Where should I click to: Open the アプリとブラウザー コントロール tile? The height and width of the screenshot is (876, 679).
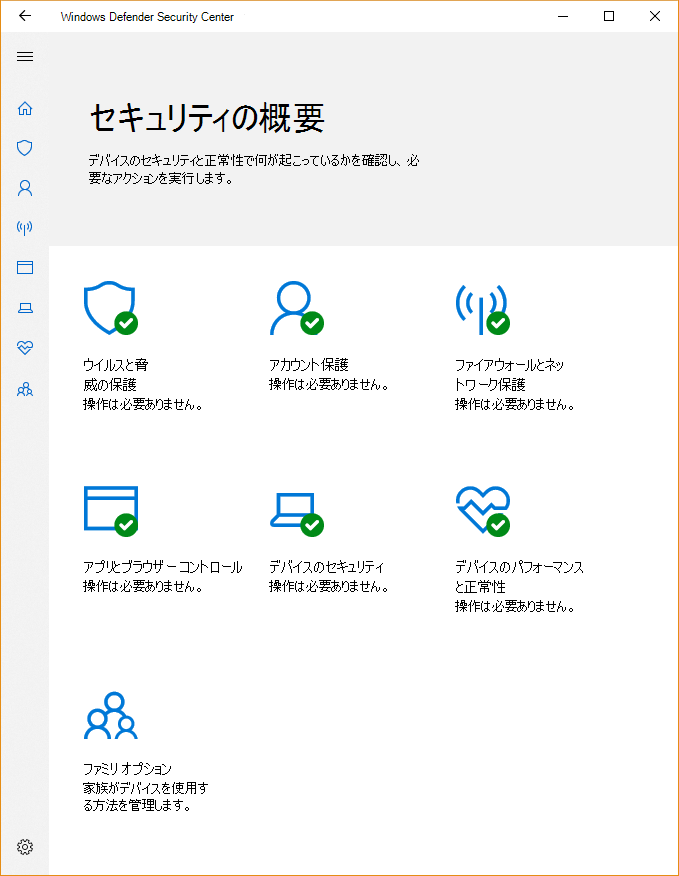point(110,512)
